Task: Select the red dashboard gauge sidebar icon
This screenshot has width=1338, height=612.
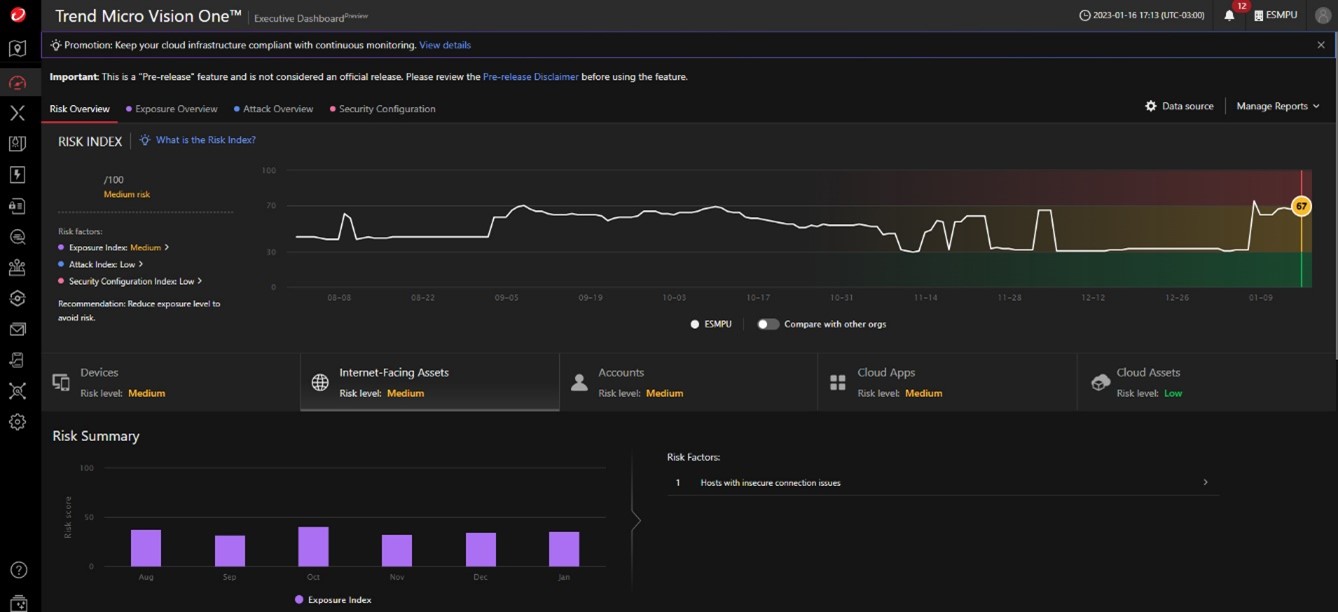Action: click(x=17, y=82)
